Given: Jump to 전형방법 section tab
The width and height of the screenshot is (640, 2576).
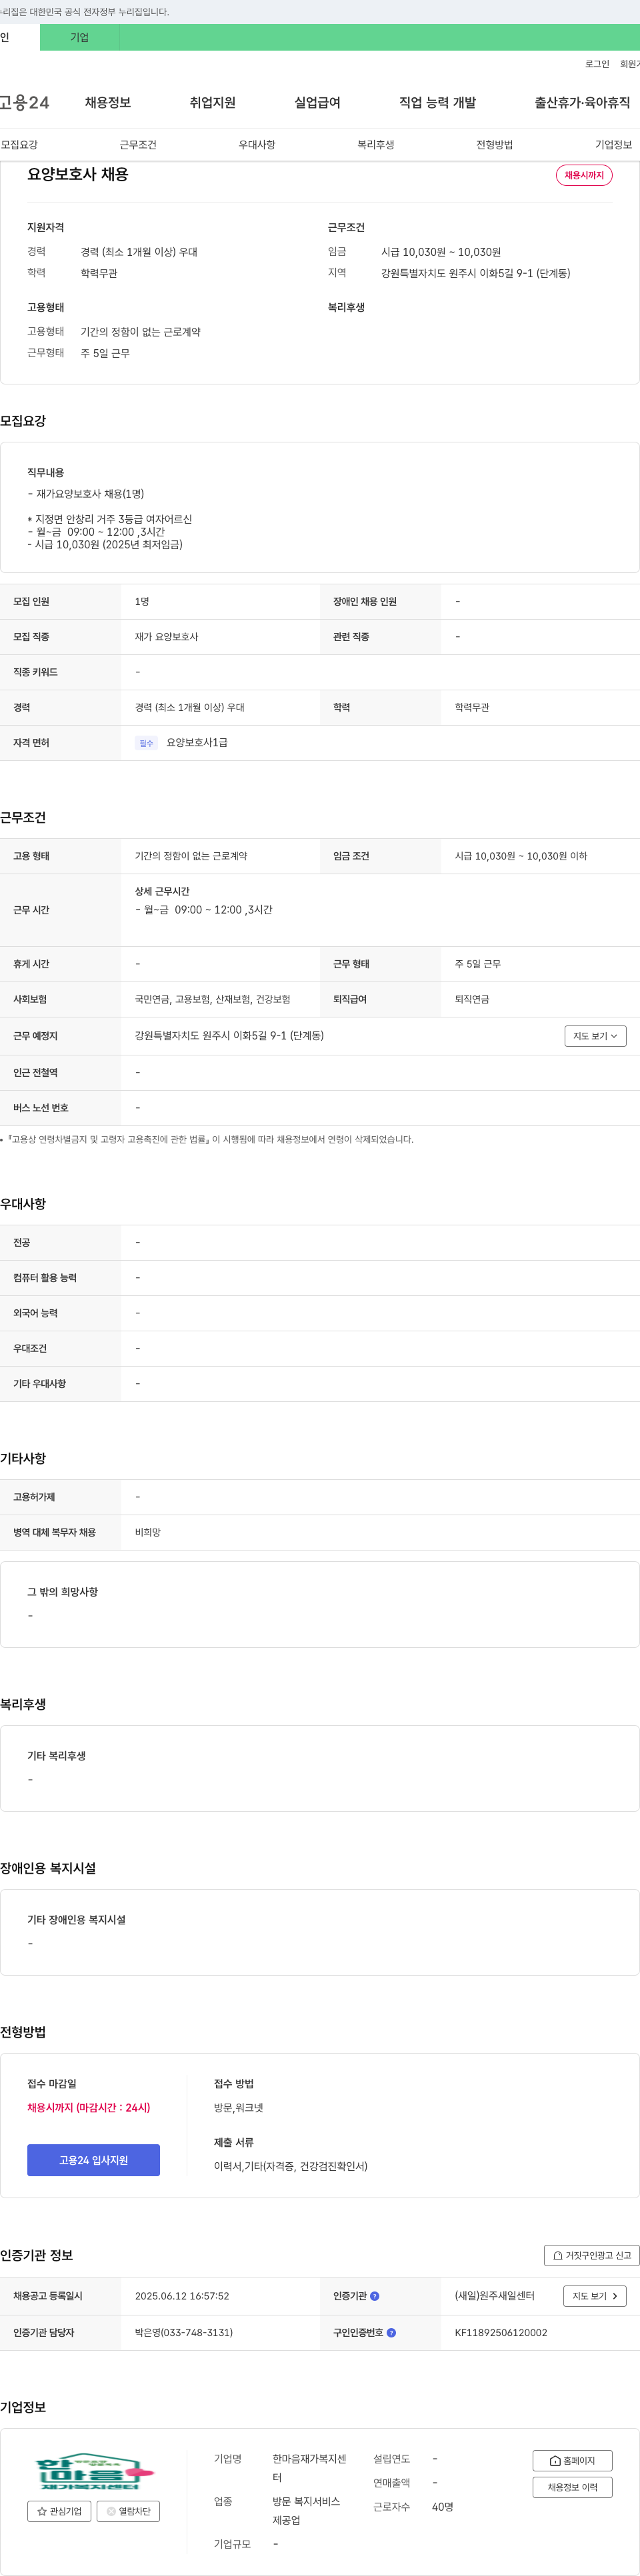Looking at the screenshot, I should pos(495,145).
